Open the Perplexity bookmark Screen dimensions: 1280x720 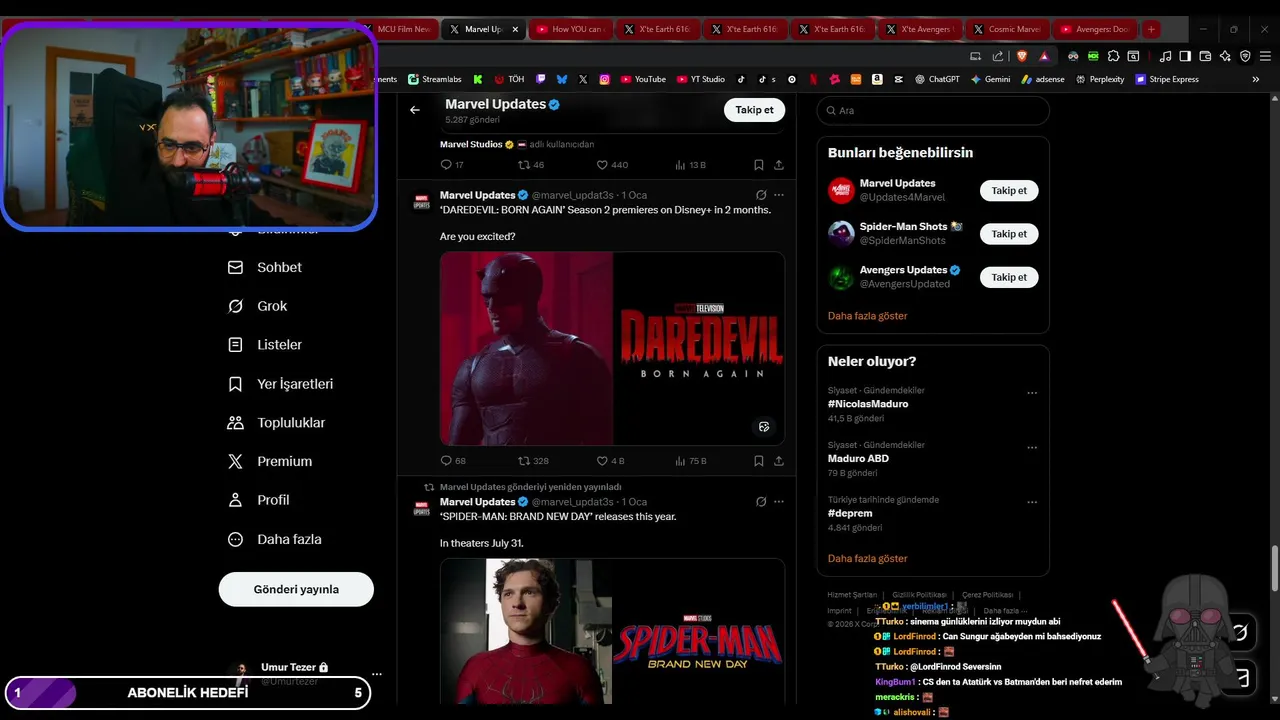[x=1100, y=79]
